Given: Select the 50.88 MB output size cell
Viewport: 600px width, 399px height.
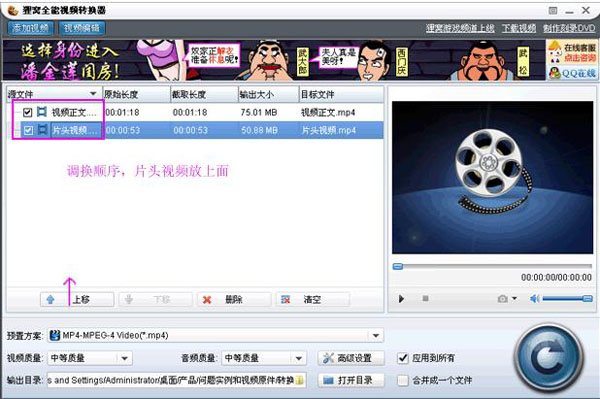Looking at the screenshot, I should pos(259,130).
